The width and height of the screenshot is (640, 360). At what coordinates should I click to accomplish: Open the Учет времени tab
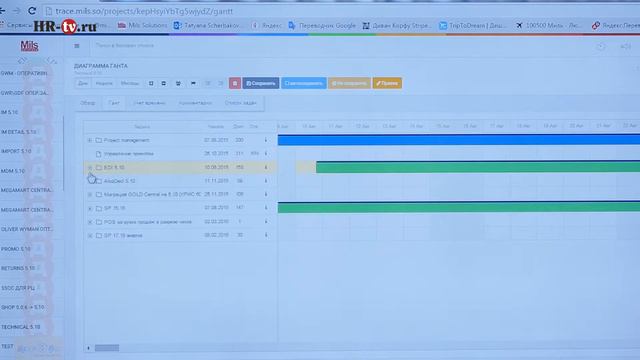pos(149,103)
